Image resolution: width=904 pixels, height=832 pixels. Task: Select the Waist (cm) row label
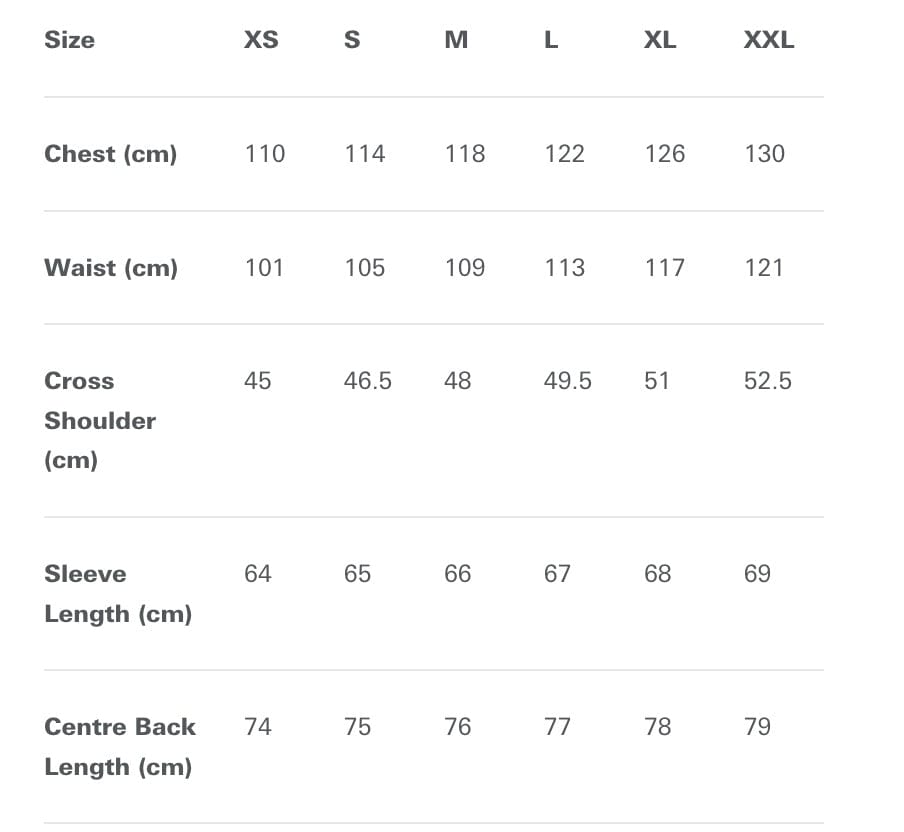(110, 268)
